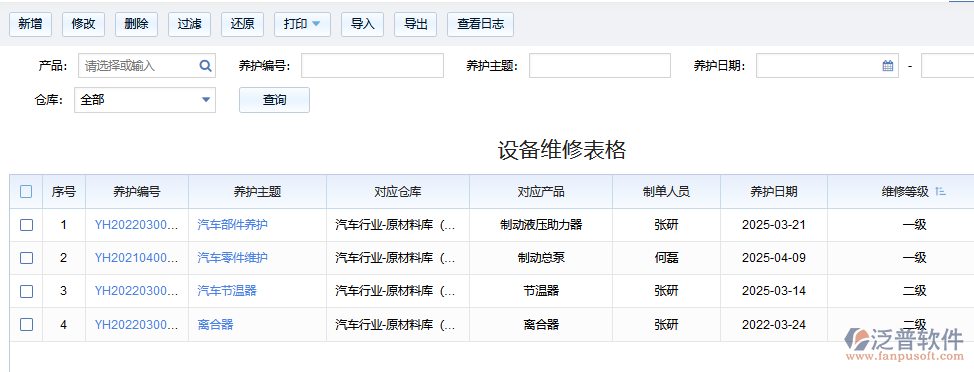This screenshot has width=974, height=372.
Task: Click the 养护主题 column header
Action: point(258,192)
